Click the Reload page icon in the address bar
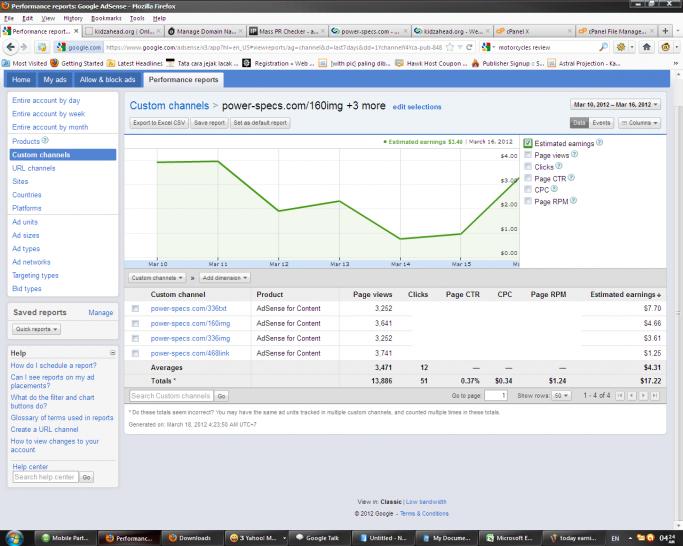The width and height of the screenshot is (683, 546). coord(469,47)
